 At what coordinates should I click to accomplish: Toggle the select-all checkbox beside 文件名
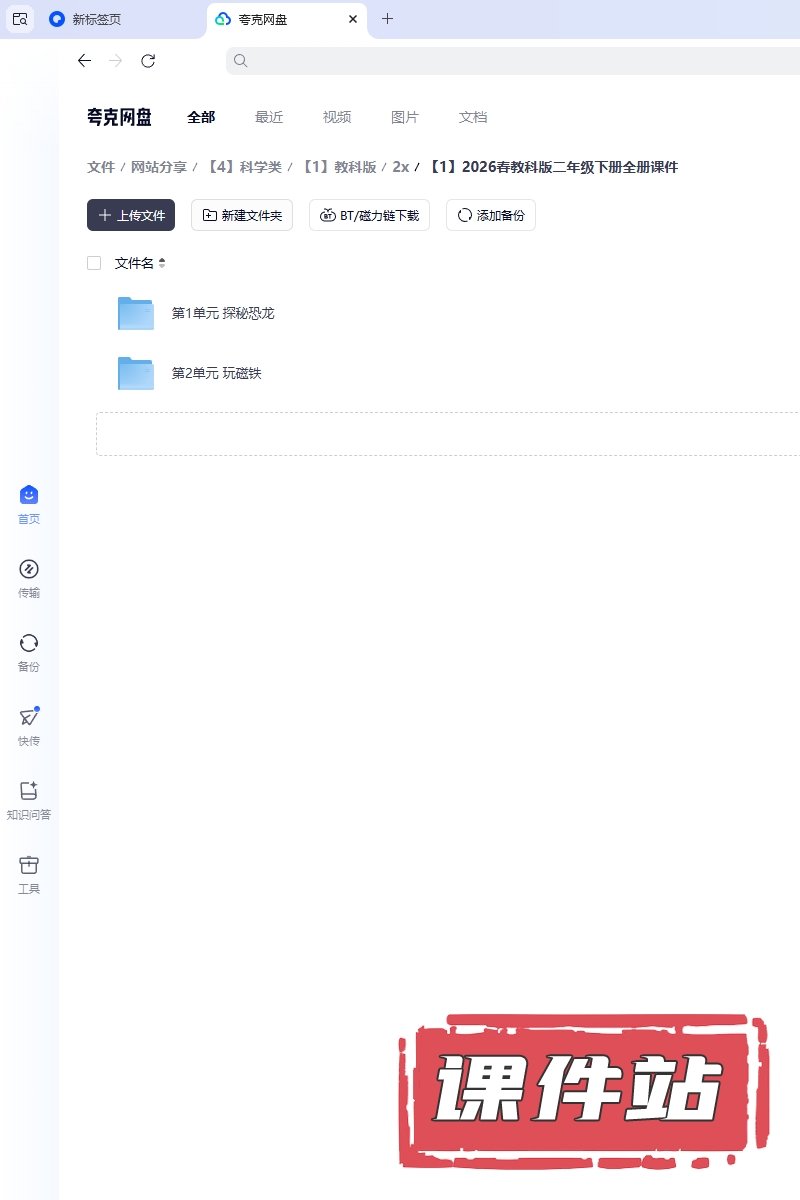[x=94, y=263]
